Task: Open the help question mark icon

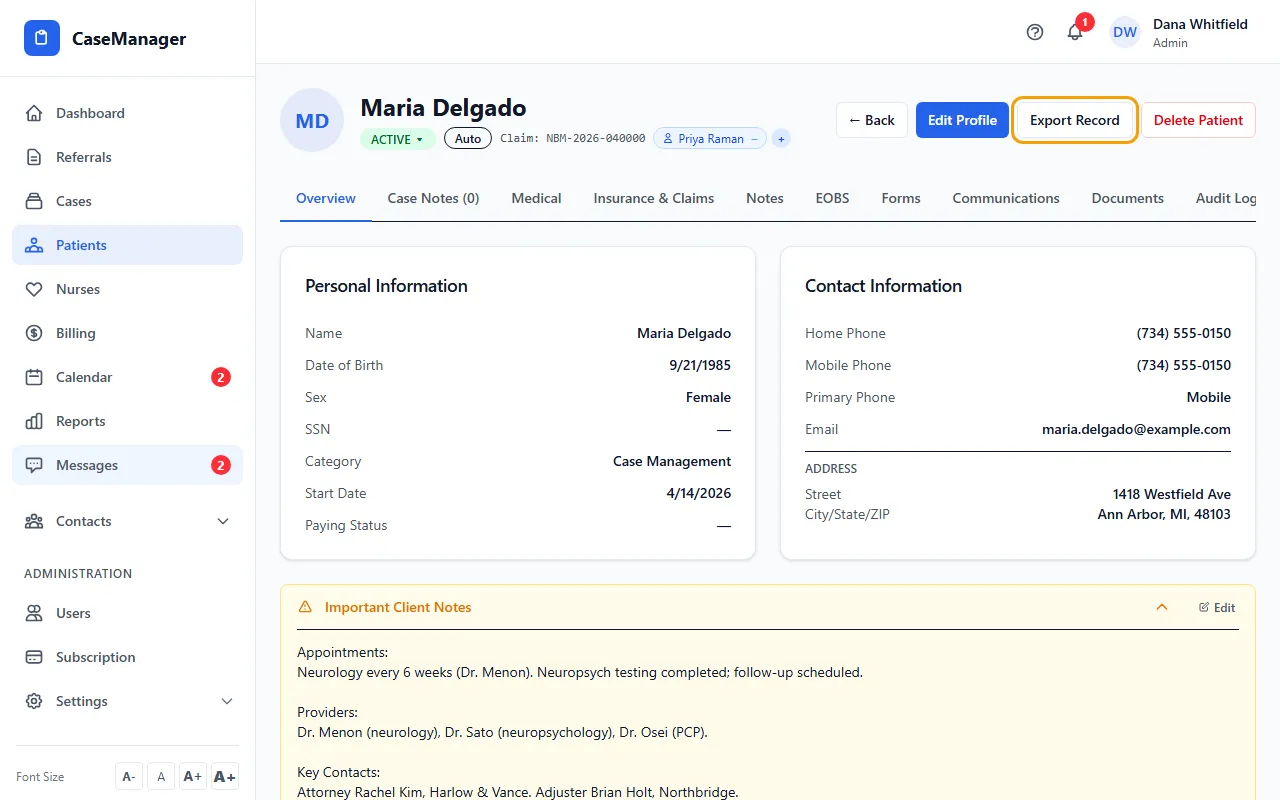Action: [1035, 32]
